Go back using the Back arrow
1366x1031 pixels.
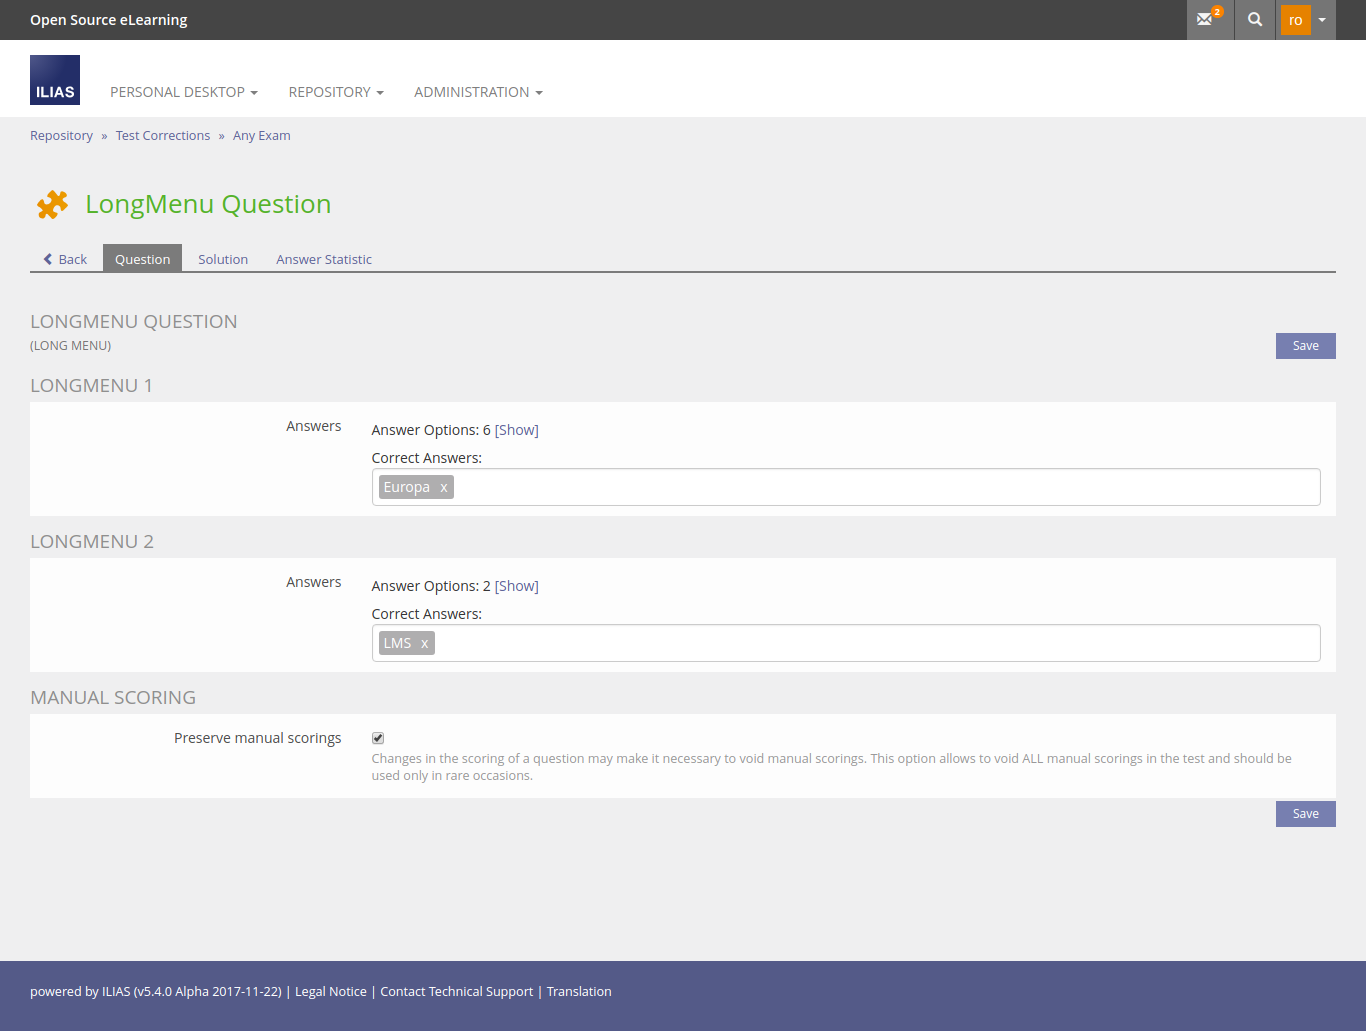pos(65,259)
